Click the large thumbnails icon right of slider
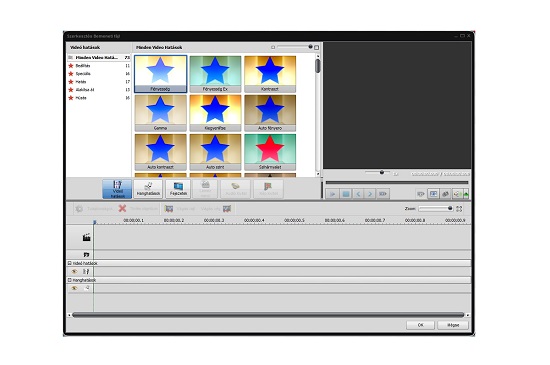Image resolution: width=550 pixels, height=365 pixels. tap(317, 47)
